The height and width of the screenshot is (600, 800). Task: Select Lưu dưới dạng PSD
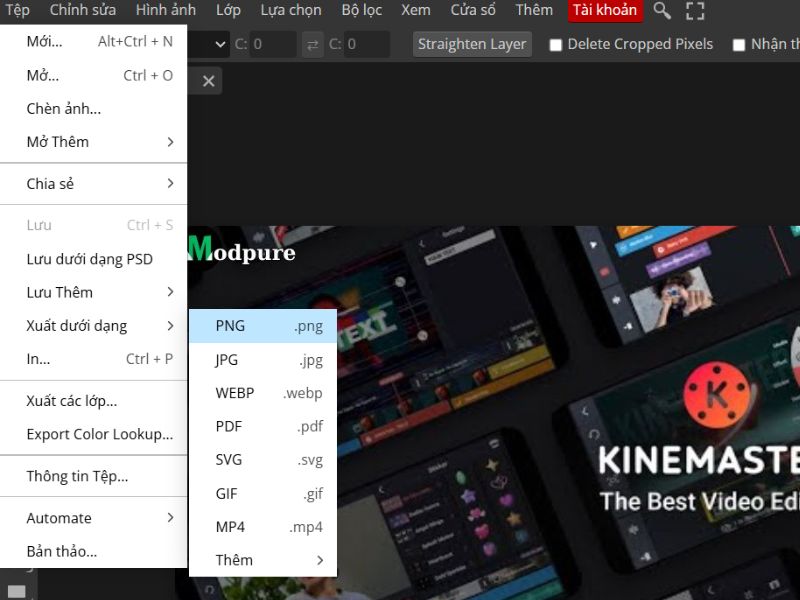(93, 259)
